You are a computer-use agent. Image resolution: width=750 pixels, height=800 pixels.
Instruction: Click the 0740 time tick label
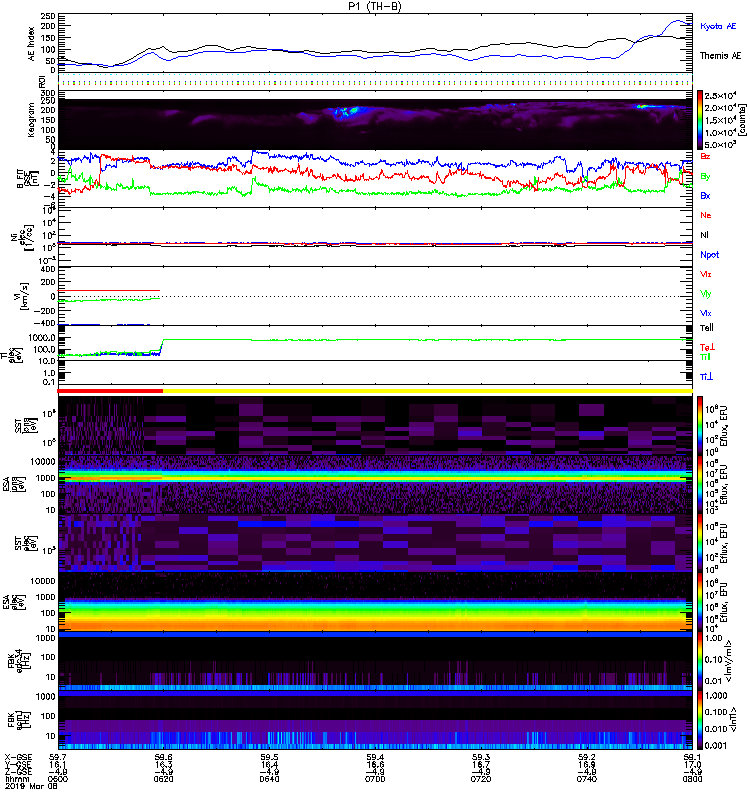click(x=587, y=779)
